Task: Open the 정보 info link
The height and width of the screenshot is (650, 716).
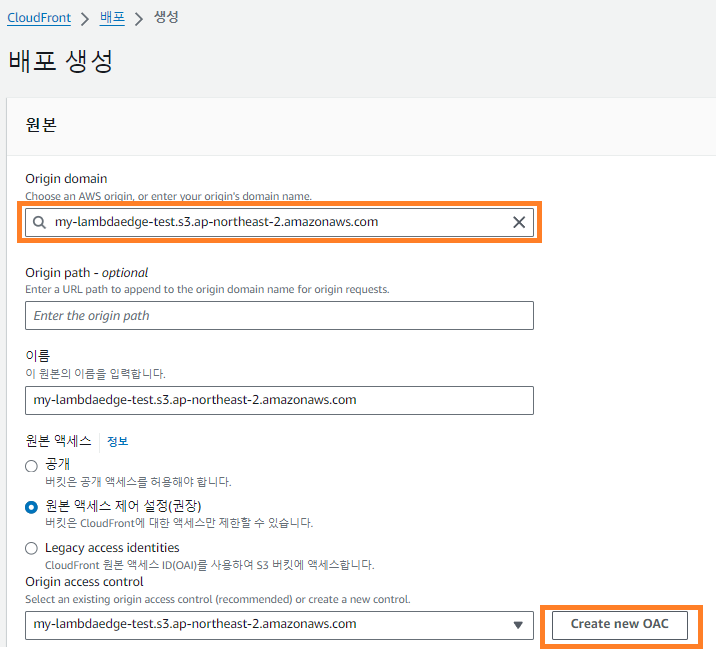Action: point(117,441)
